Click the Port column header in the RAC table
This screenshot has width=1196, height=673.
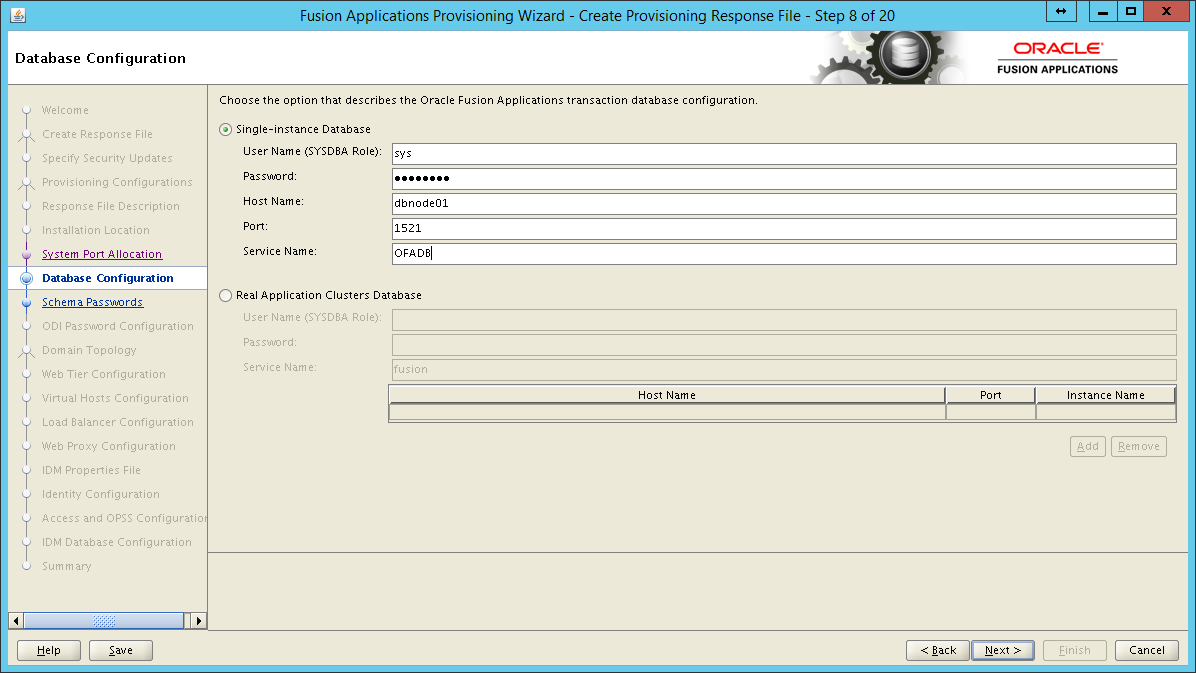tap(990, 395)
